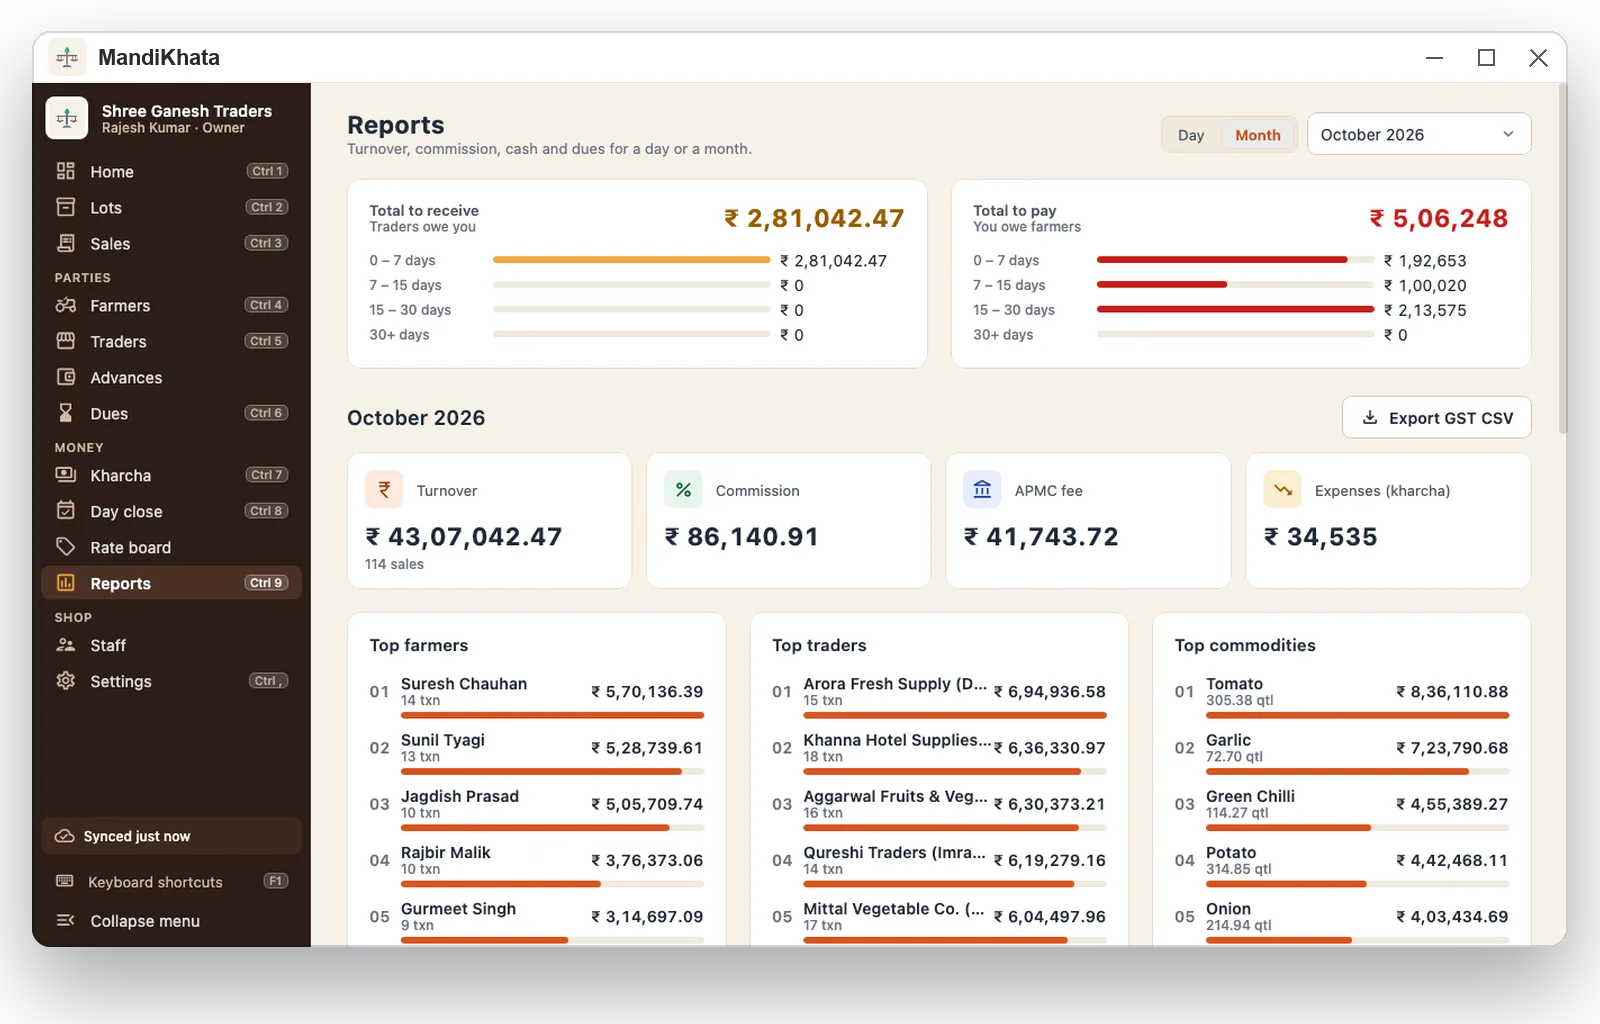Open the Shree Ganesh Traders account header
The width and height of the screenshot is (1600, 1024).
coord(171,118)
